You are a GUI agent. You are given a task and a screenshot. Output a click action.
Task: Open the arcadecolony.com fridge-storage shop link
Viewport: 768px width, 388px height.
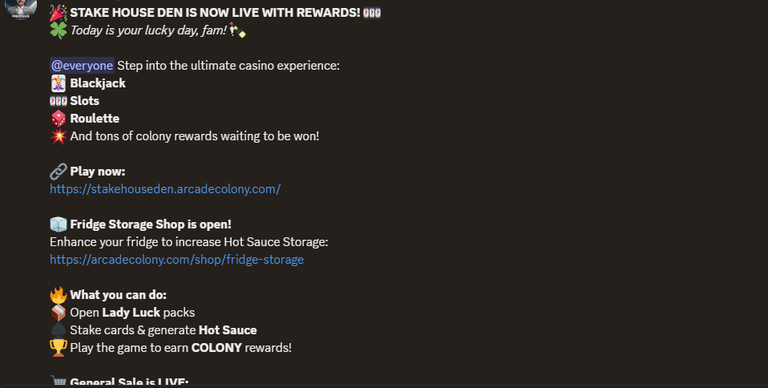(177, 260)
